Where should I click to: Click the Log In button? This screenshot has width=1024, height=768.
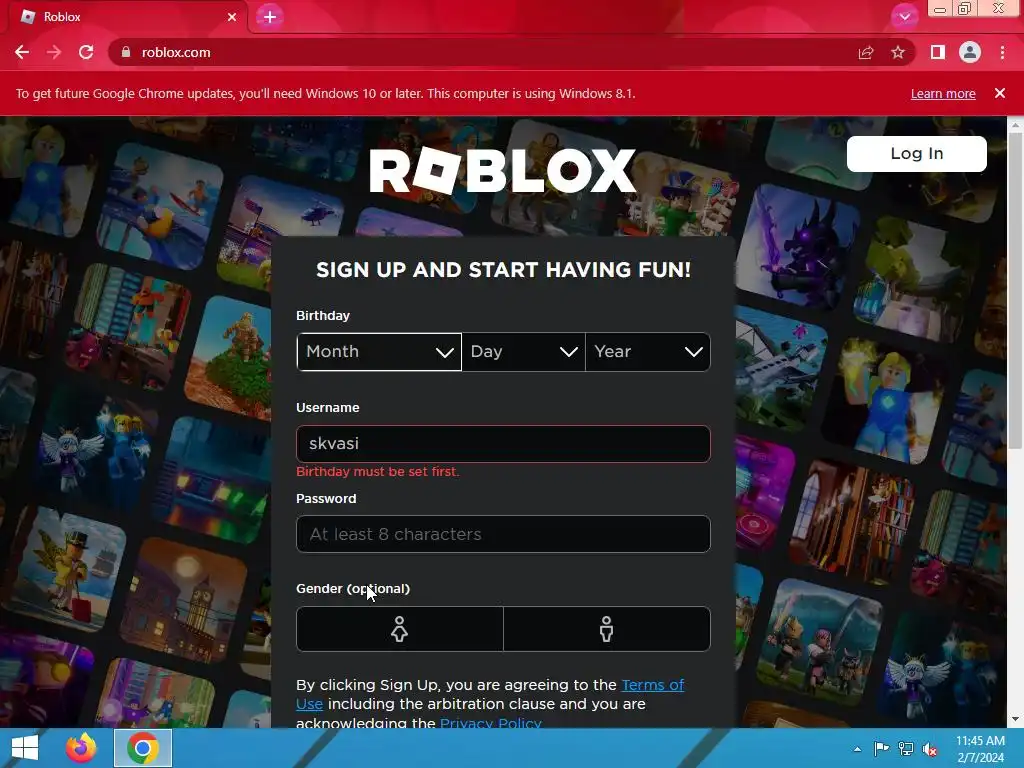point(916,153)
